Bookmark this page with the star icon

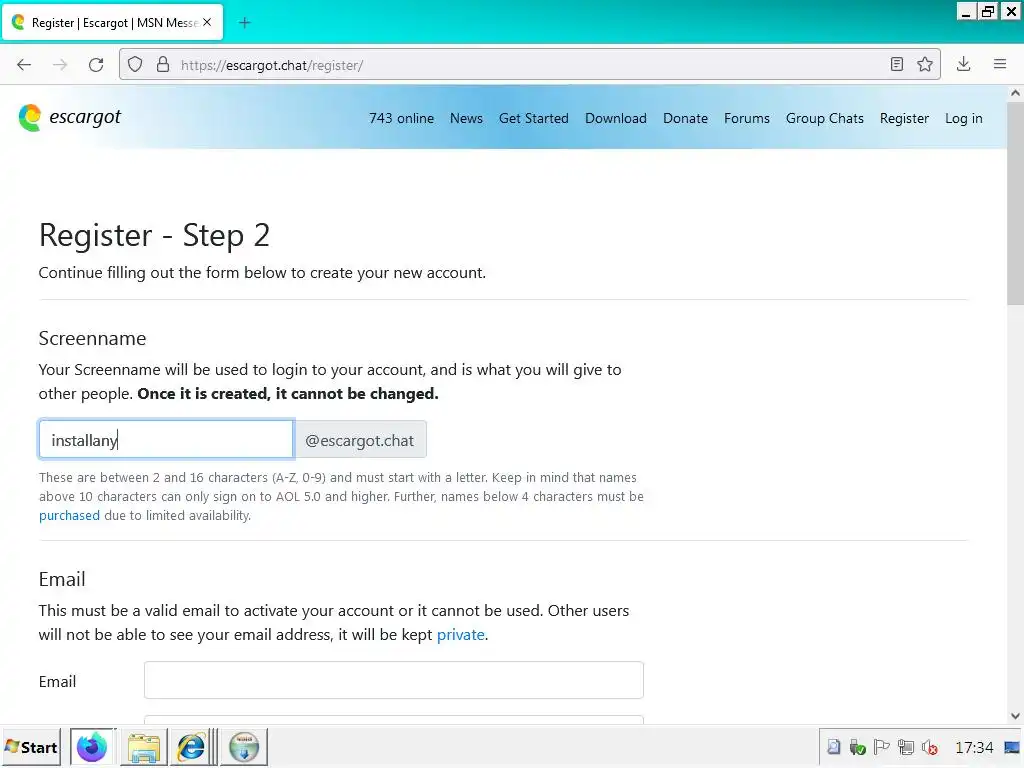pyautogui.click(x=925, y=64)
